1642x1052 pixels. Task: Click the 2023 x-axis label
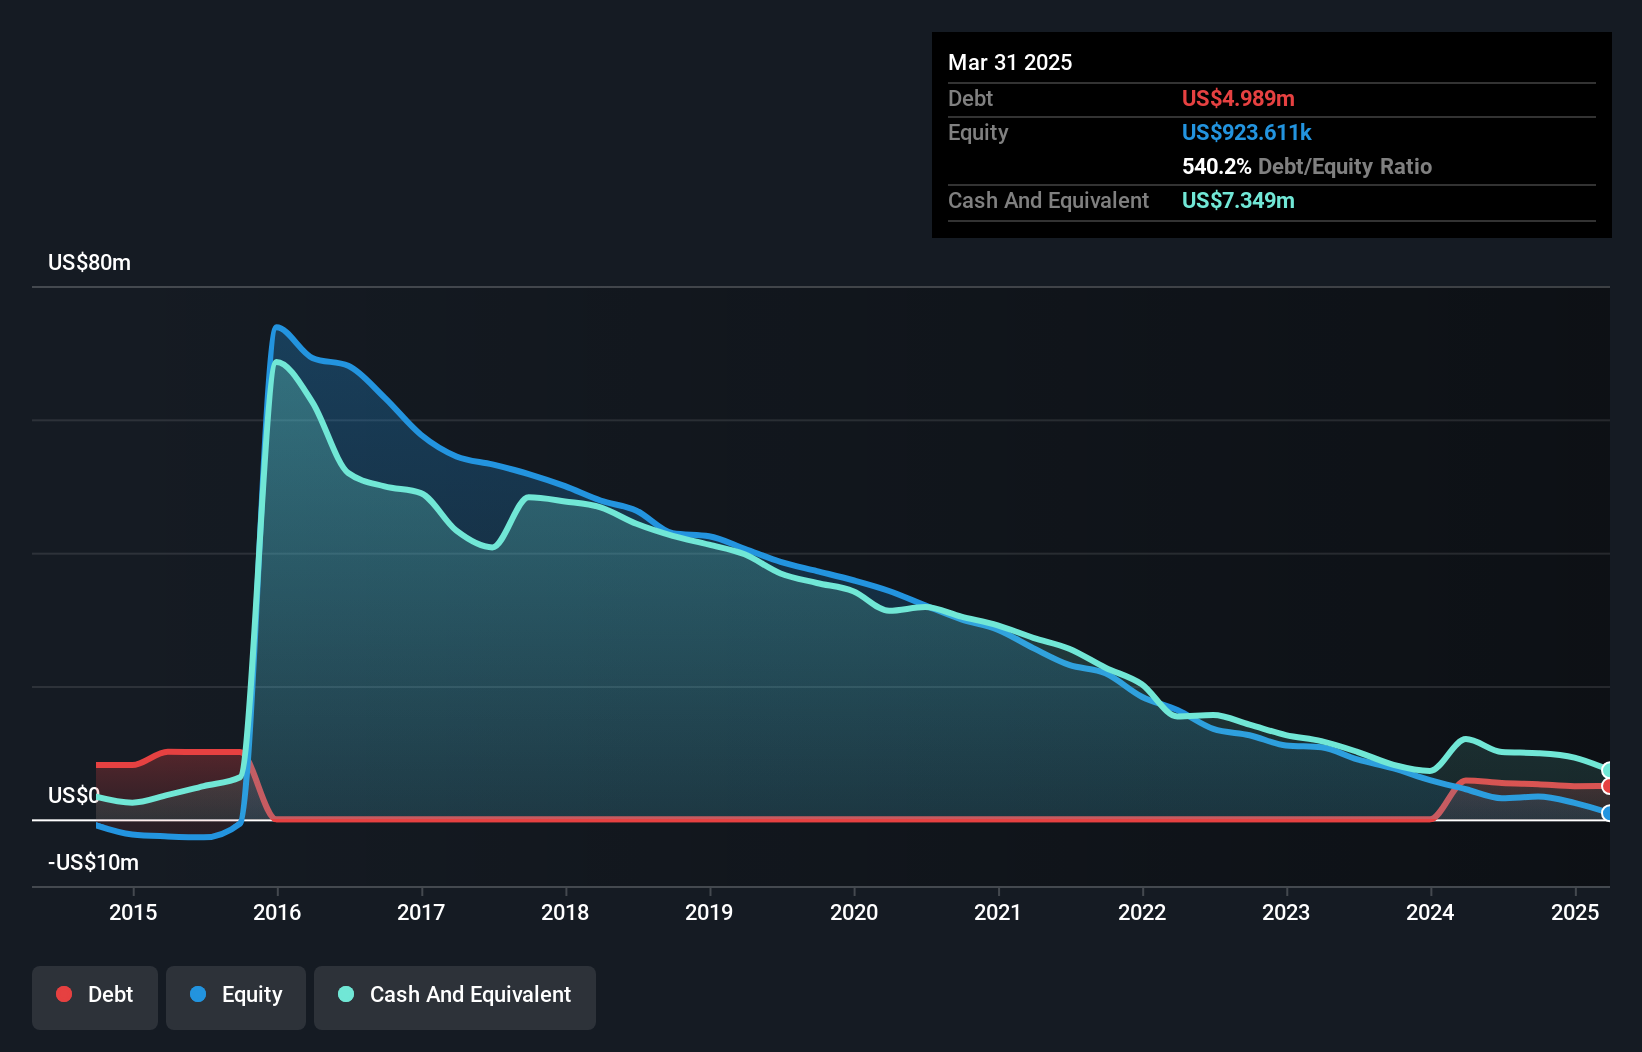(1286, 912)
